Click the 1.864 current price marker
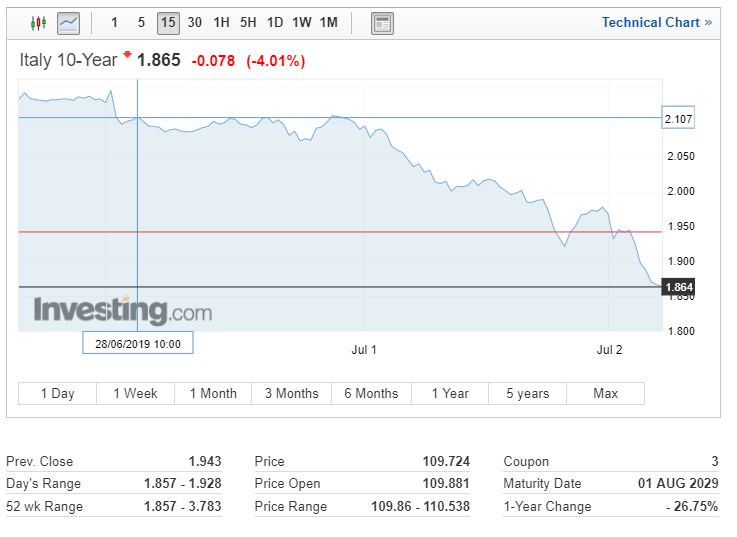 tap(678, 287)
